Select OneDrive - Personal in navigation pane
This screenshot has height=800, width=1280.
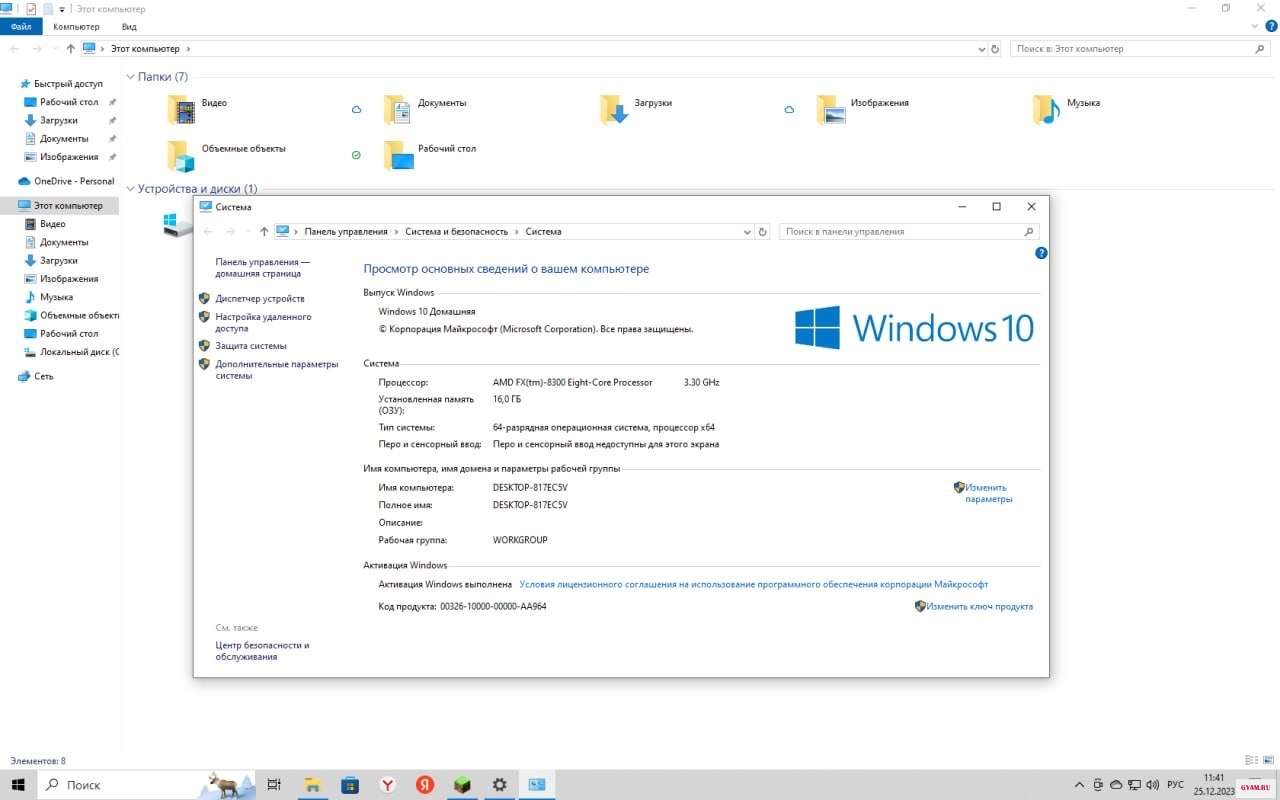click(73, 181)
